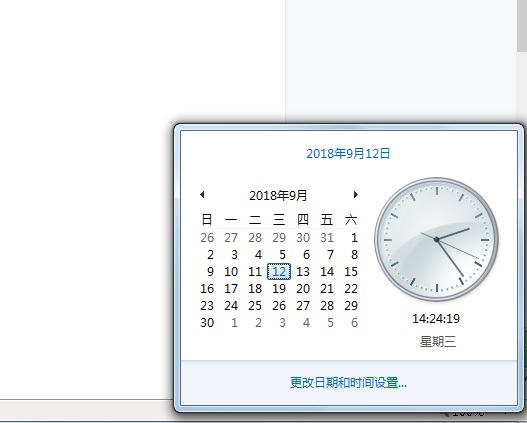Select day 25 in the calendar
Image resolution: width=527 pixels, height=423 pixels.
[255, 306]
